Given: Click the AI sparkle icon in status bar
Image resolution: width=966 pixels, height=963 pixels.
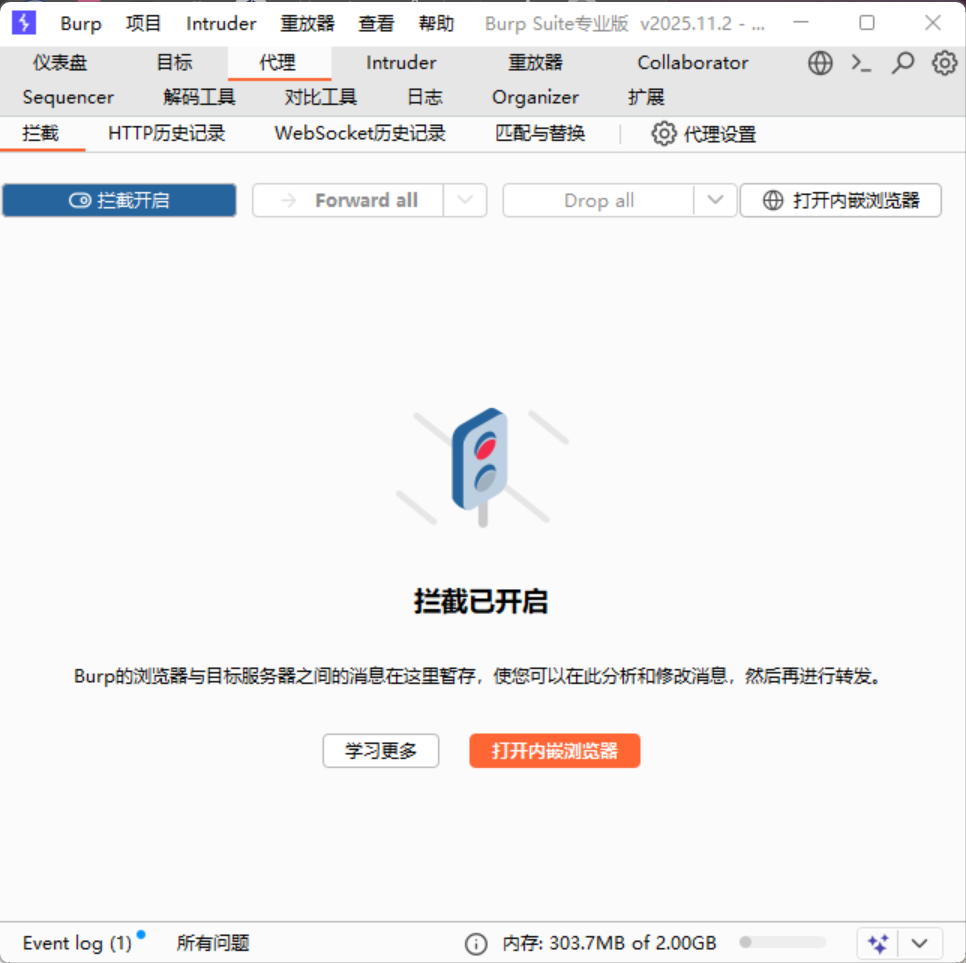Looking at the screenshot, I should point(878,943).
